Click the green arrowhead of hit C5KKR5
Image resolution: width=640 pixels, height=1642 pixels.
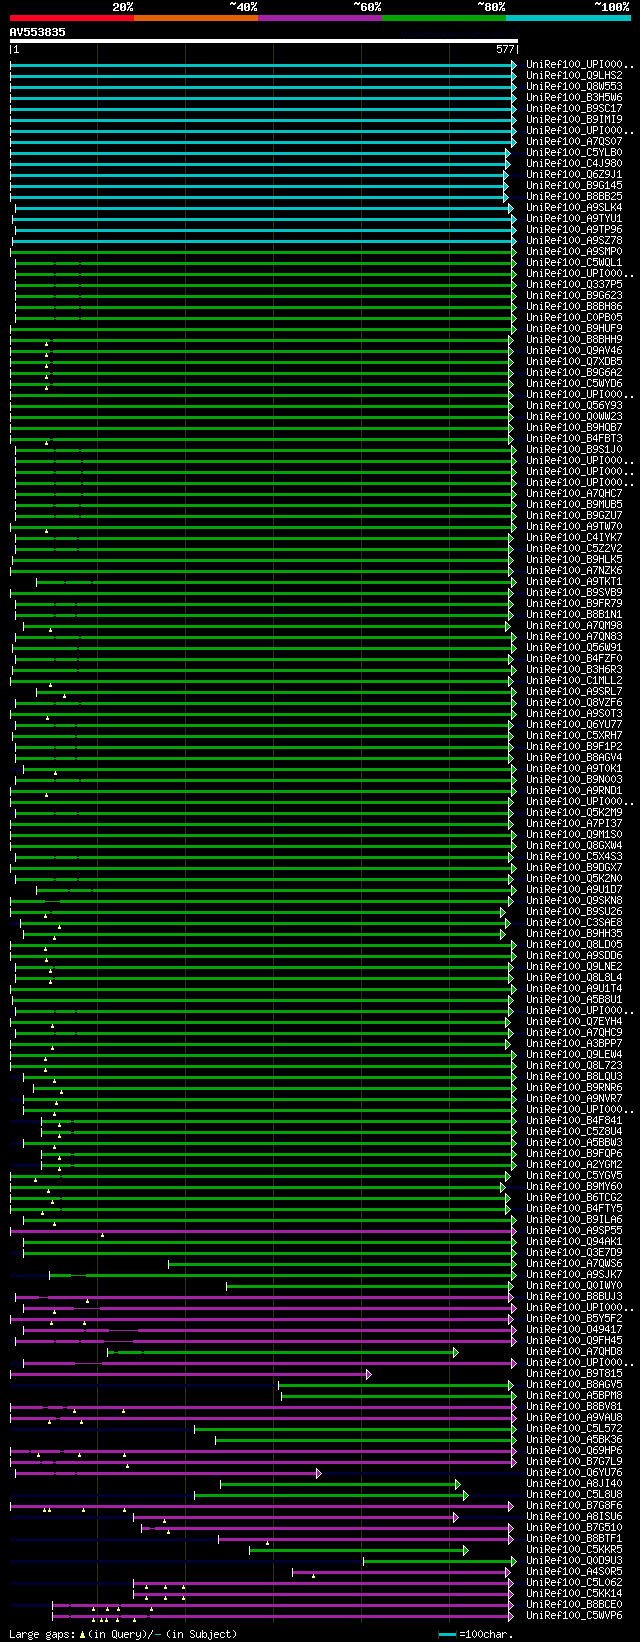coord(465,1550)
